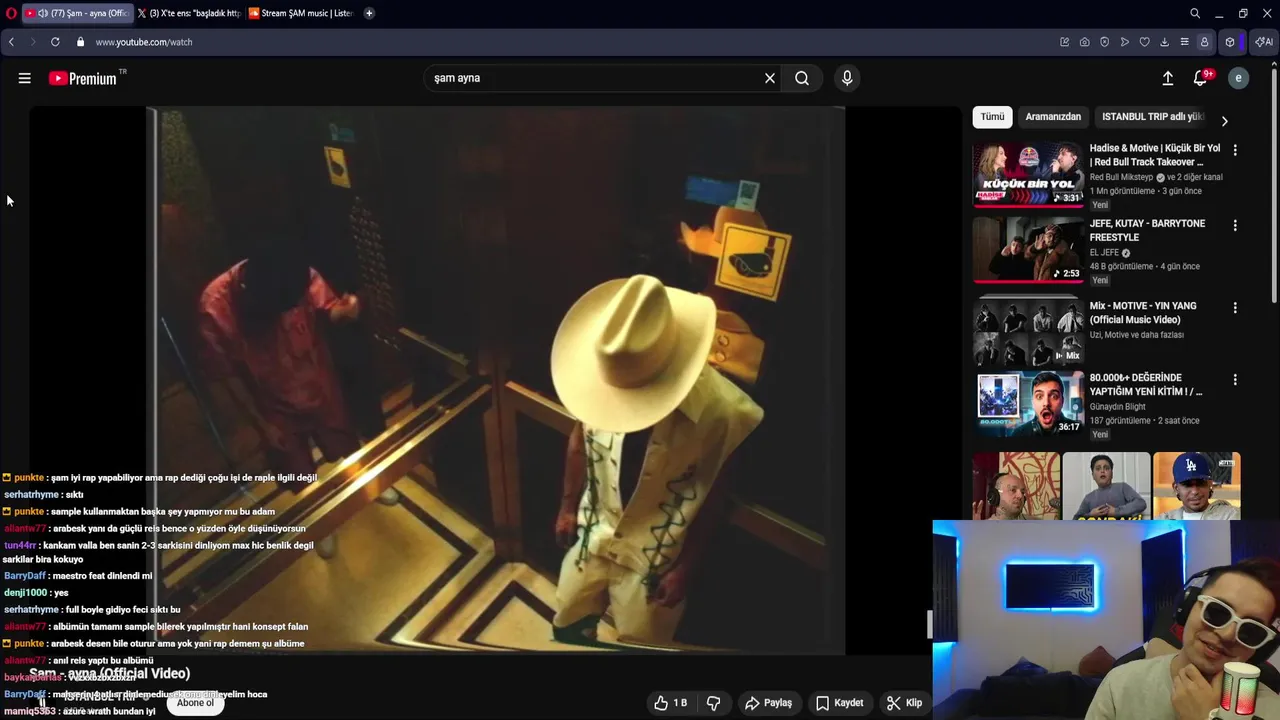Viewport: 1280px width, 720px height.
Task: Open the account avatar menu
Action: click(1238, 78)
